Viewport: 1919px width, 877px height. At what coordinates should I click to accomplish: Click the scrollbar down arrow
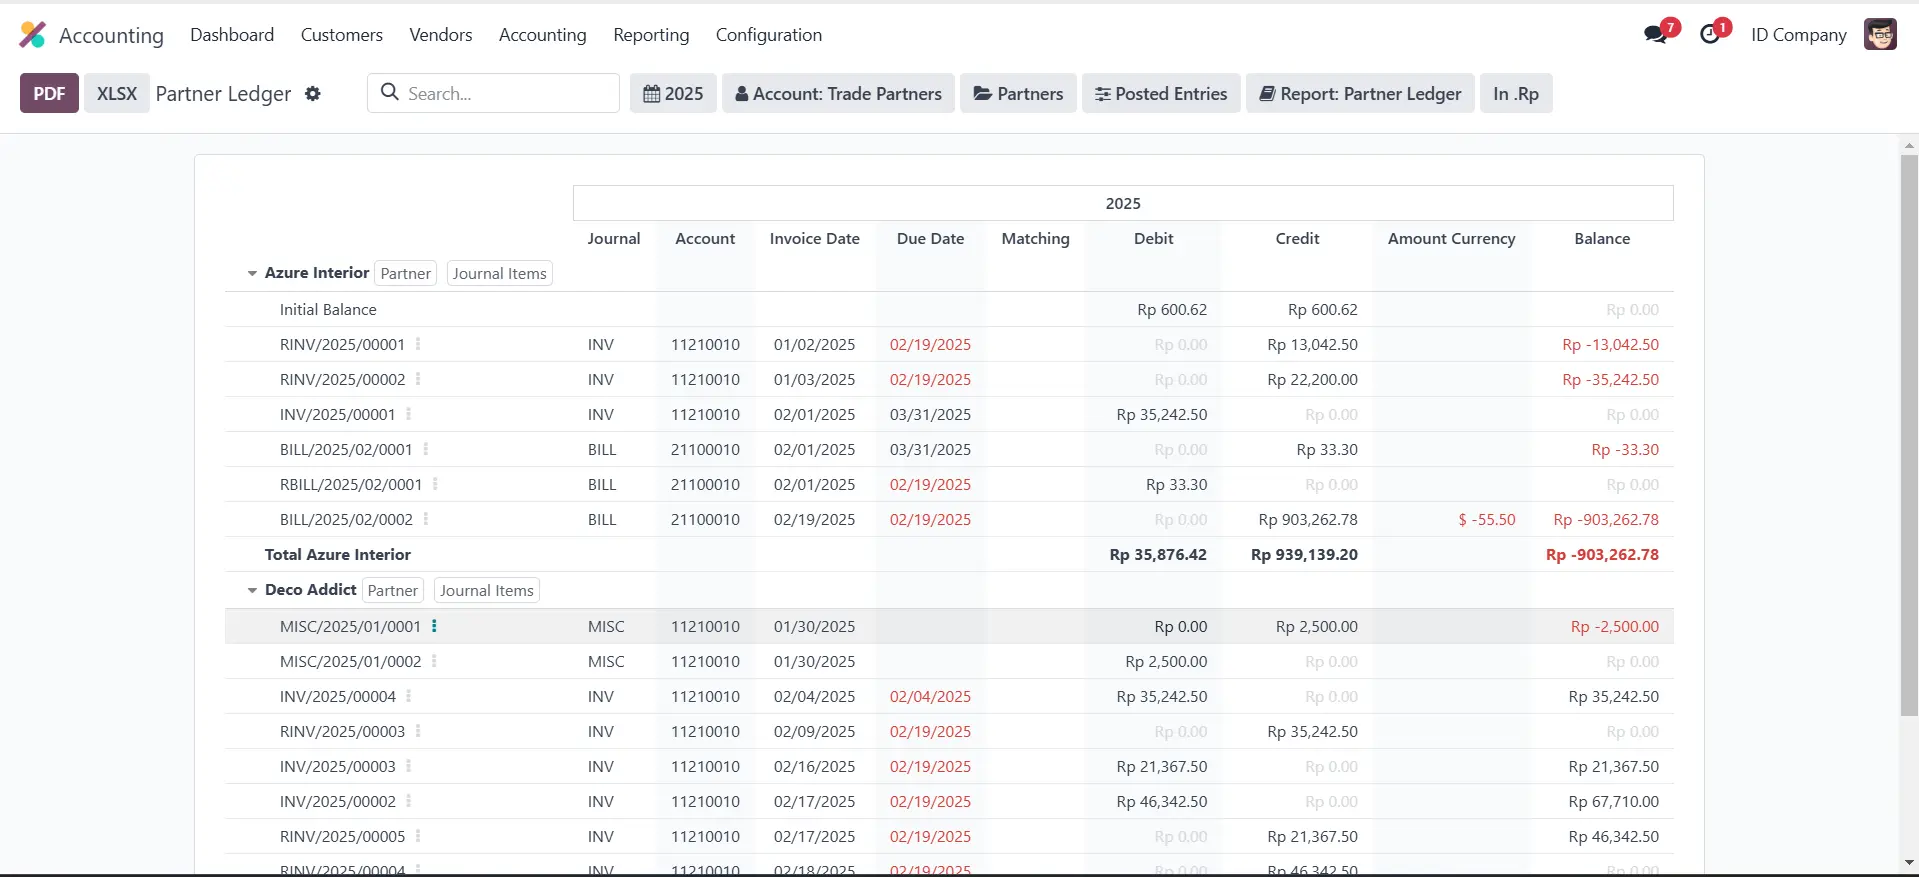(1909, 862)
